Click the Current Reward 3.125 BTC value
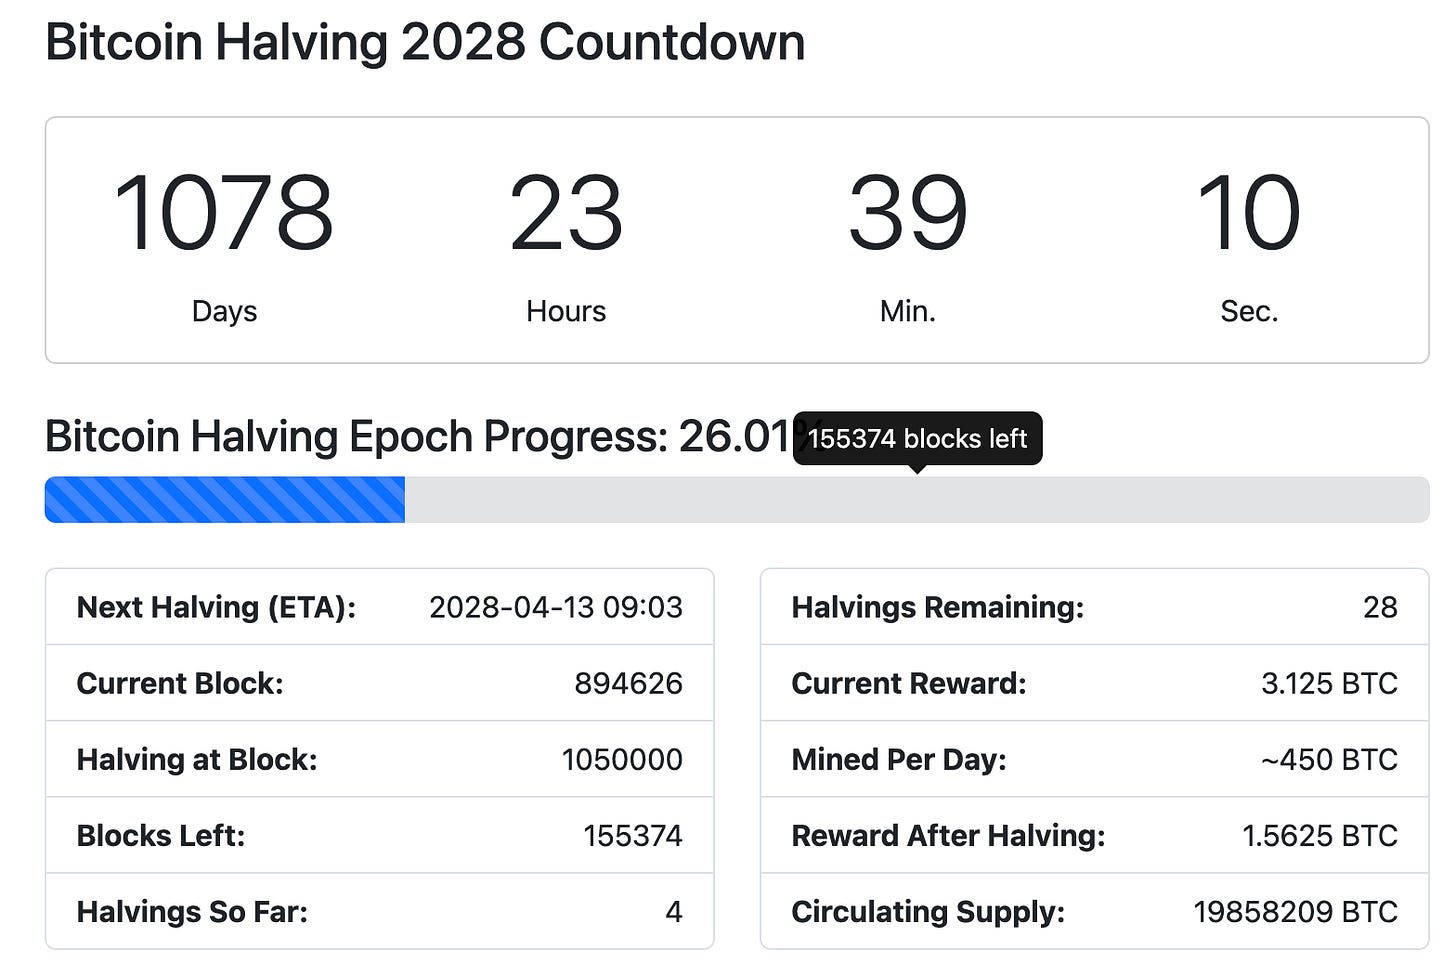 1329,683
